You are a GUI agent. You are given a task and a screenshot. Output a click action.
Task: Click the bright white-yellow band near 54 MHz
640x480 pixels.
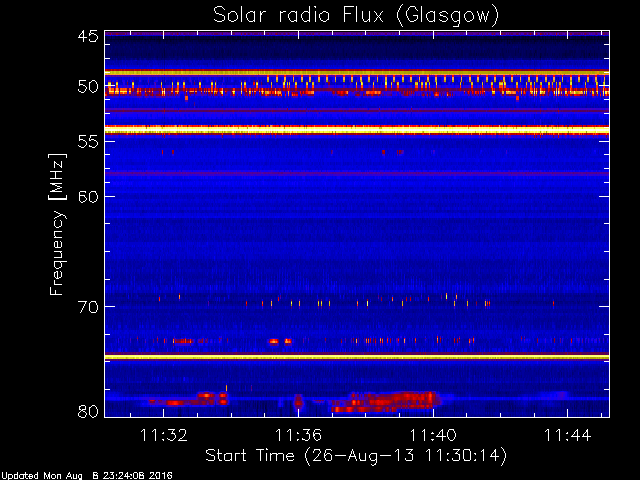pos(357,130)
